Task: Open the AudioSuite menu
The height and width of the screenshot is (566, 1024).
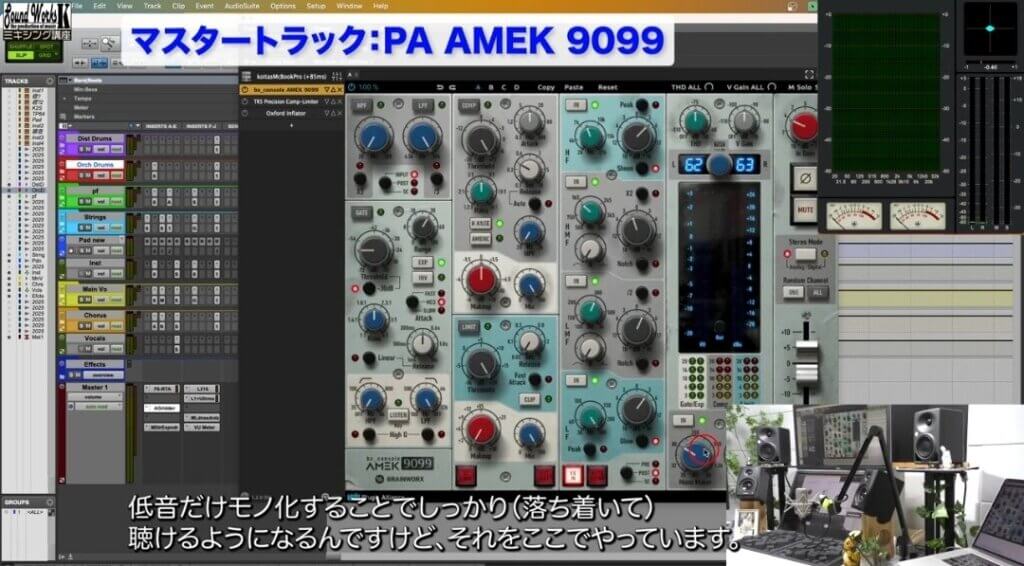Action: pyautogui.click(x=242, y=6)
